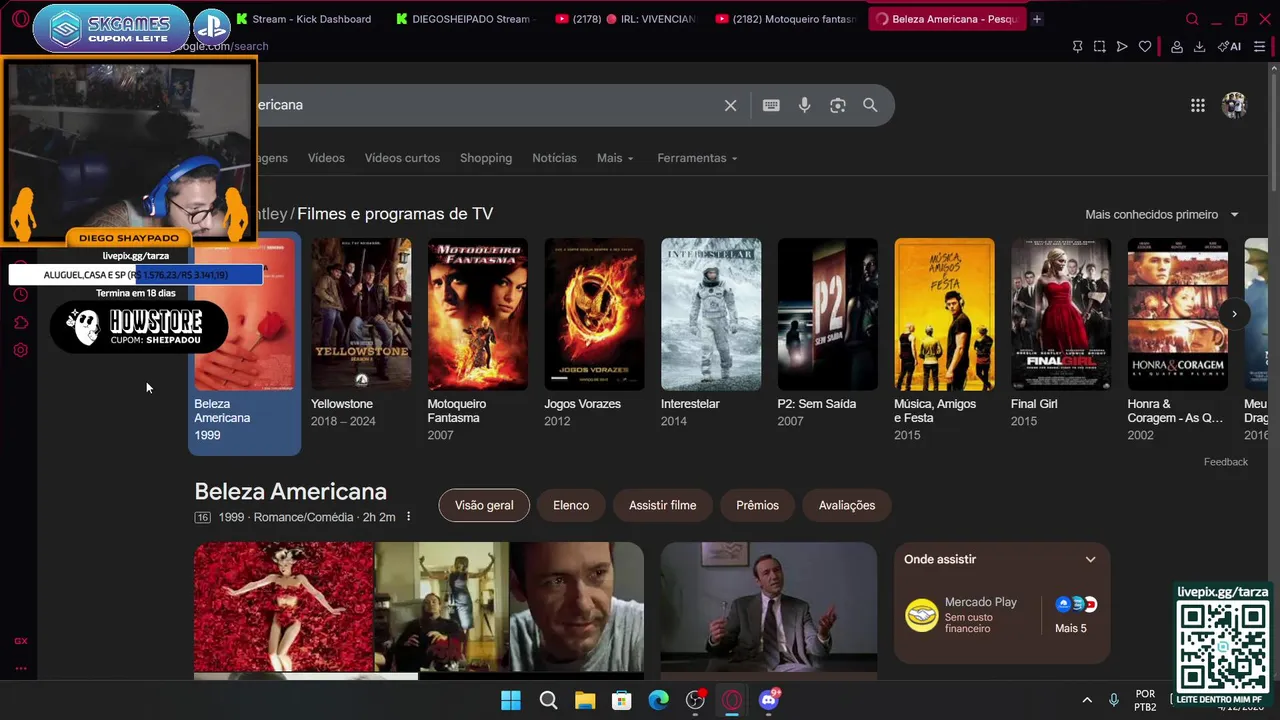Select the Avaliações chip
Image resolution: width=1280 pixels, height=720 pixels.
[x=847, y=505]
